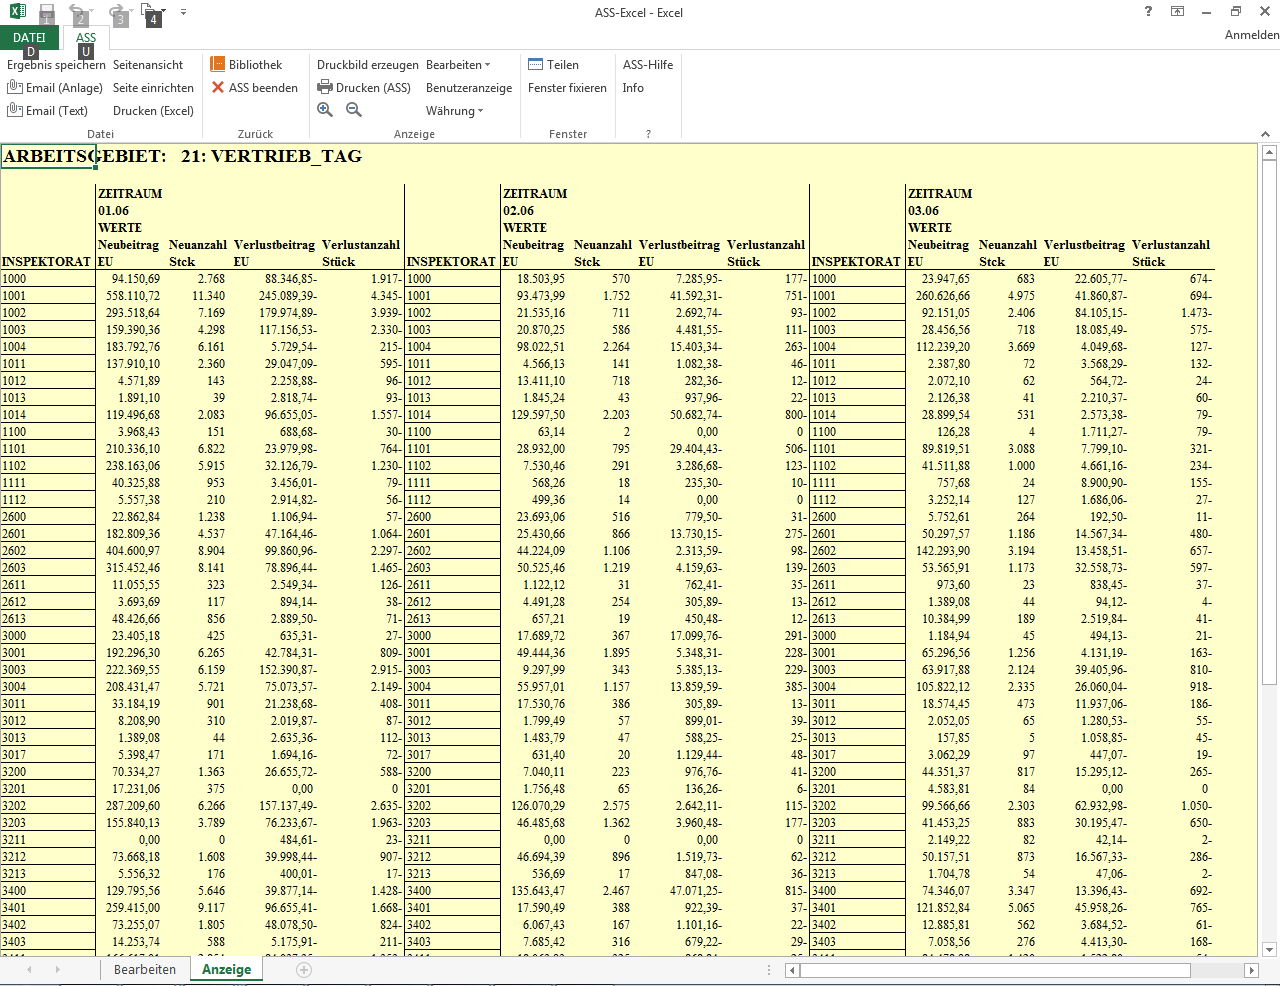Open Ribbon Display Options
The width and height of the screenshot is (1280, 986).
point(1178,12)
